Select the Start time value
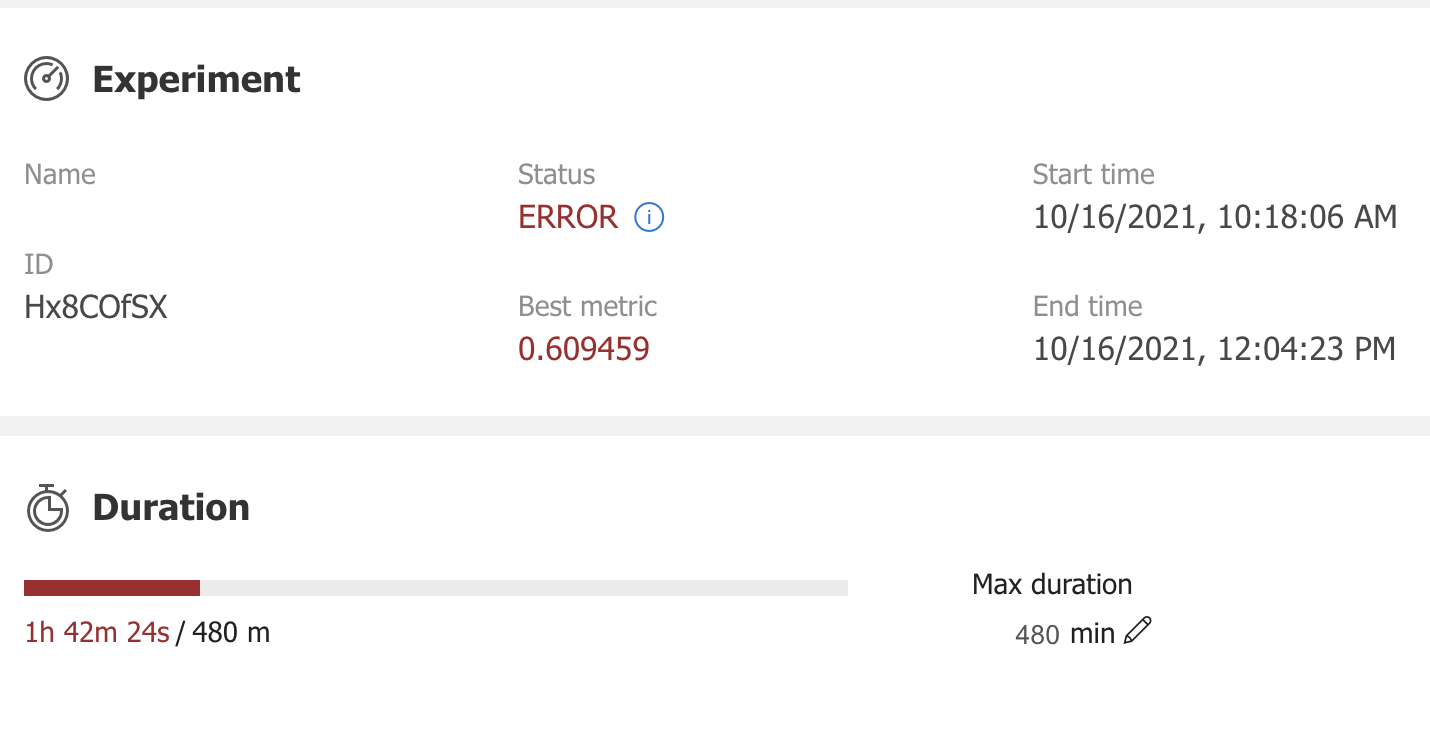Screen dimensions: 1430x752 point(1214,217)
